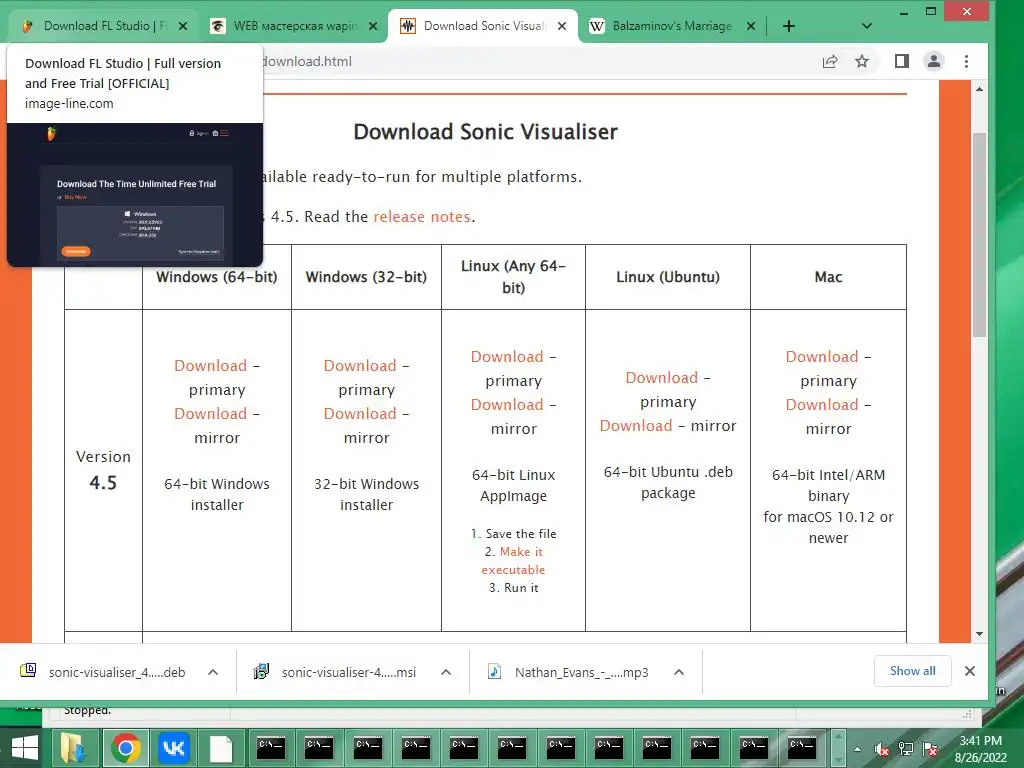The image size is (1024, 768).
Task: Click the muted volume tray icon
Action: click(x=882, y=749)
